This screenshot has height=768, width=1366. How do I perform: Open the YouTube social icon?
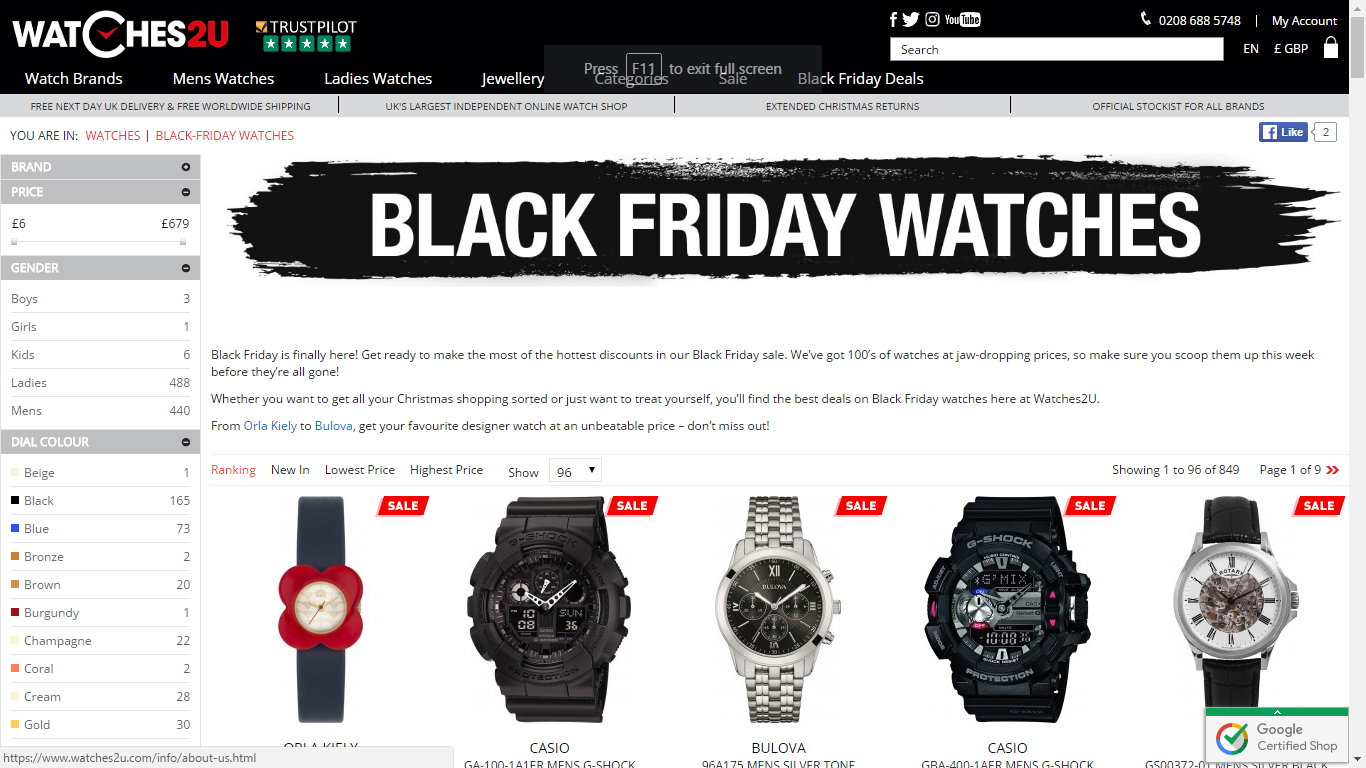pos(963,19)
